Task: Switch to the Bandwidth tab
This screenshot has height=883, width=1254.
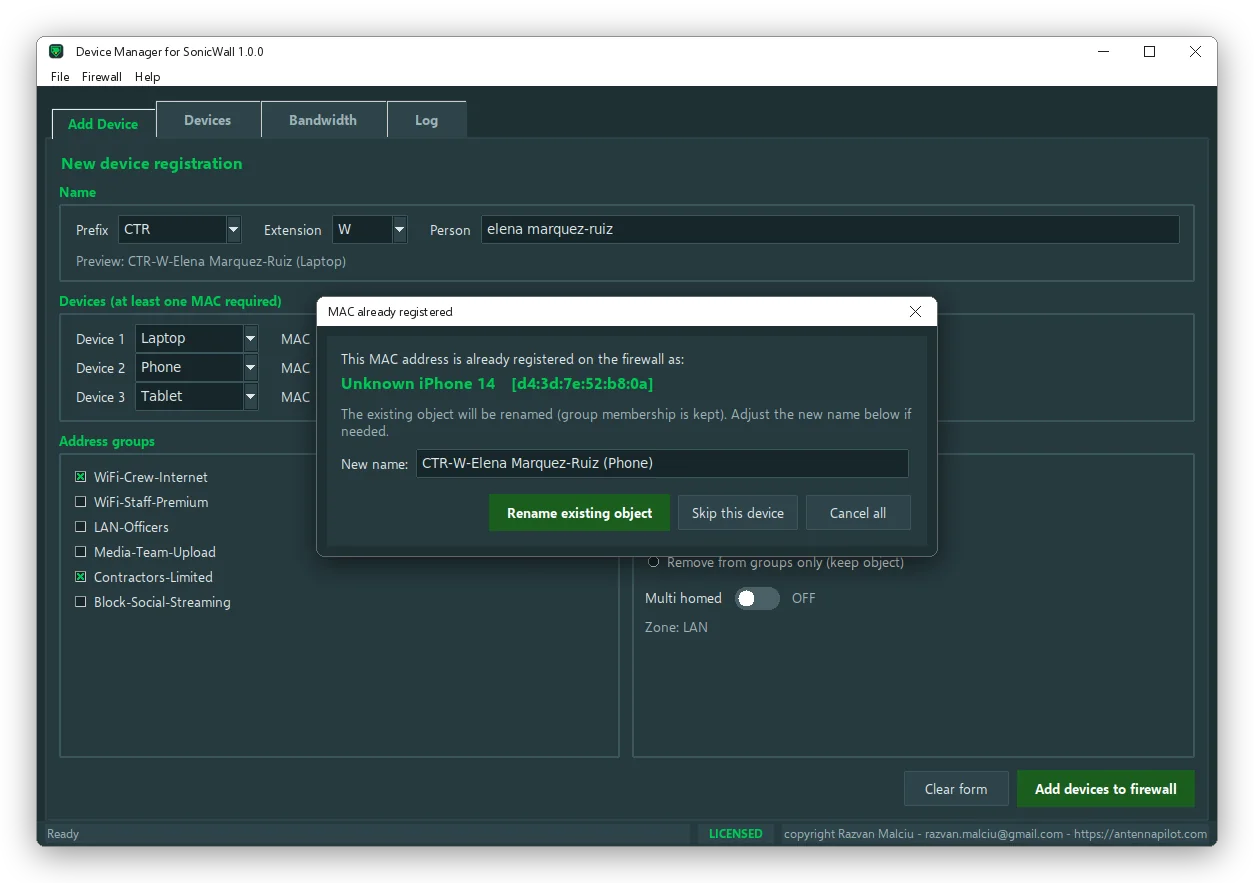Action: tap(323, 120)
